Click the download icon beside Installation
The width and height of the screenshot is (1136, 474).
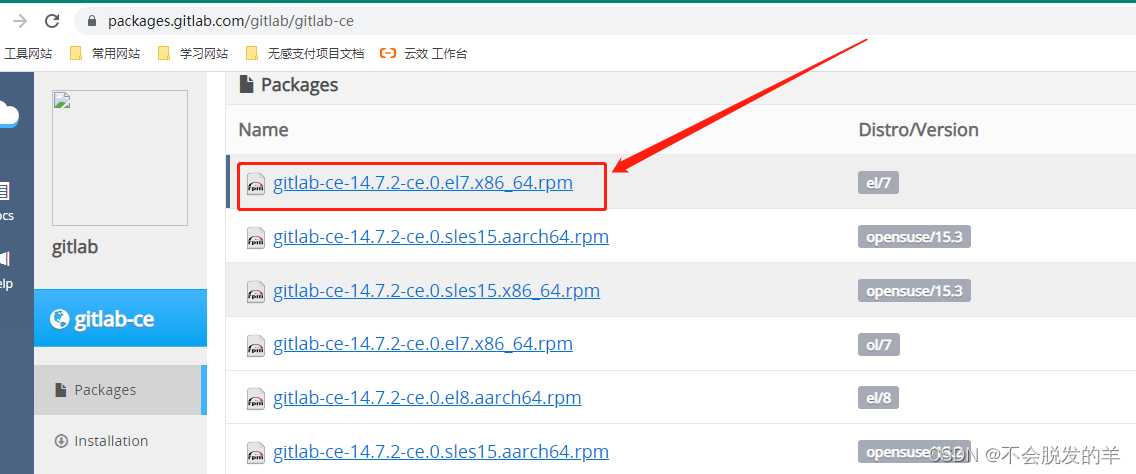point(61,441)
